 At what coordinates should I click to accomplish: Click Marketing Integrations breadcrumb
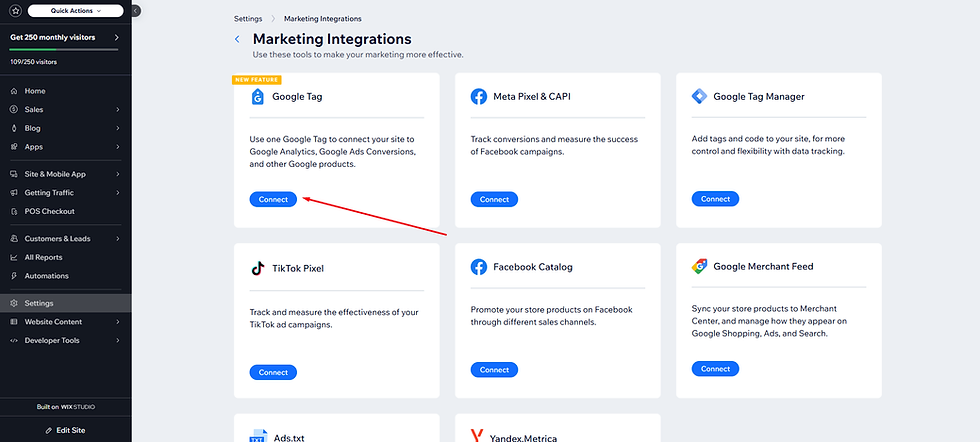[322, 19]
